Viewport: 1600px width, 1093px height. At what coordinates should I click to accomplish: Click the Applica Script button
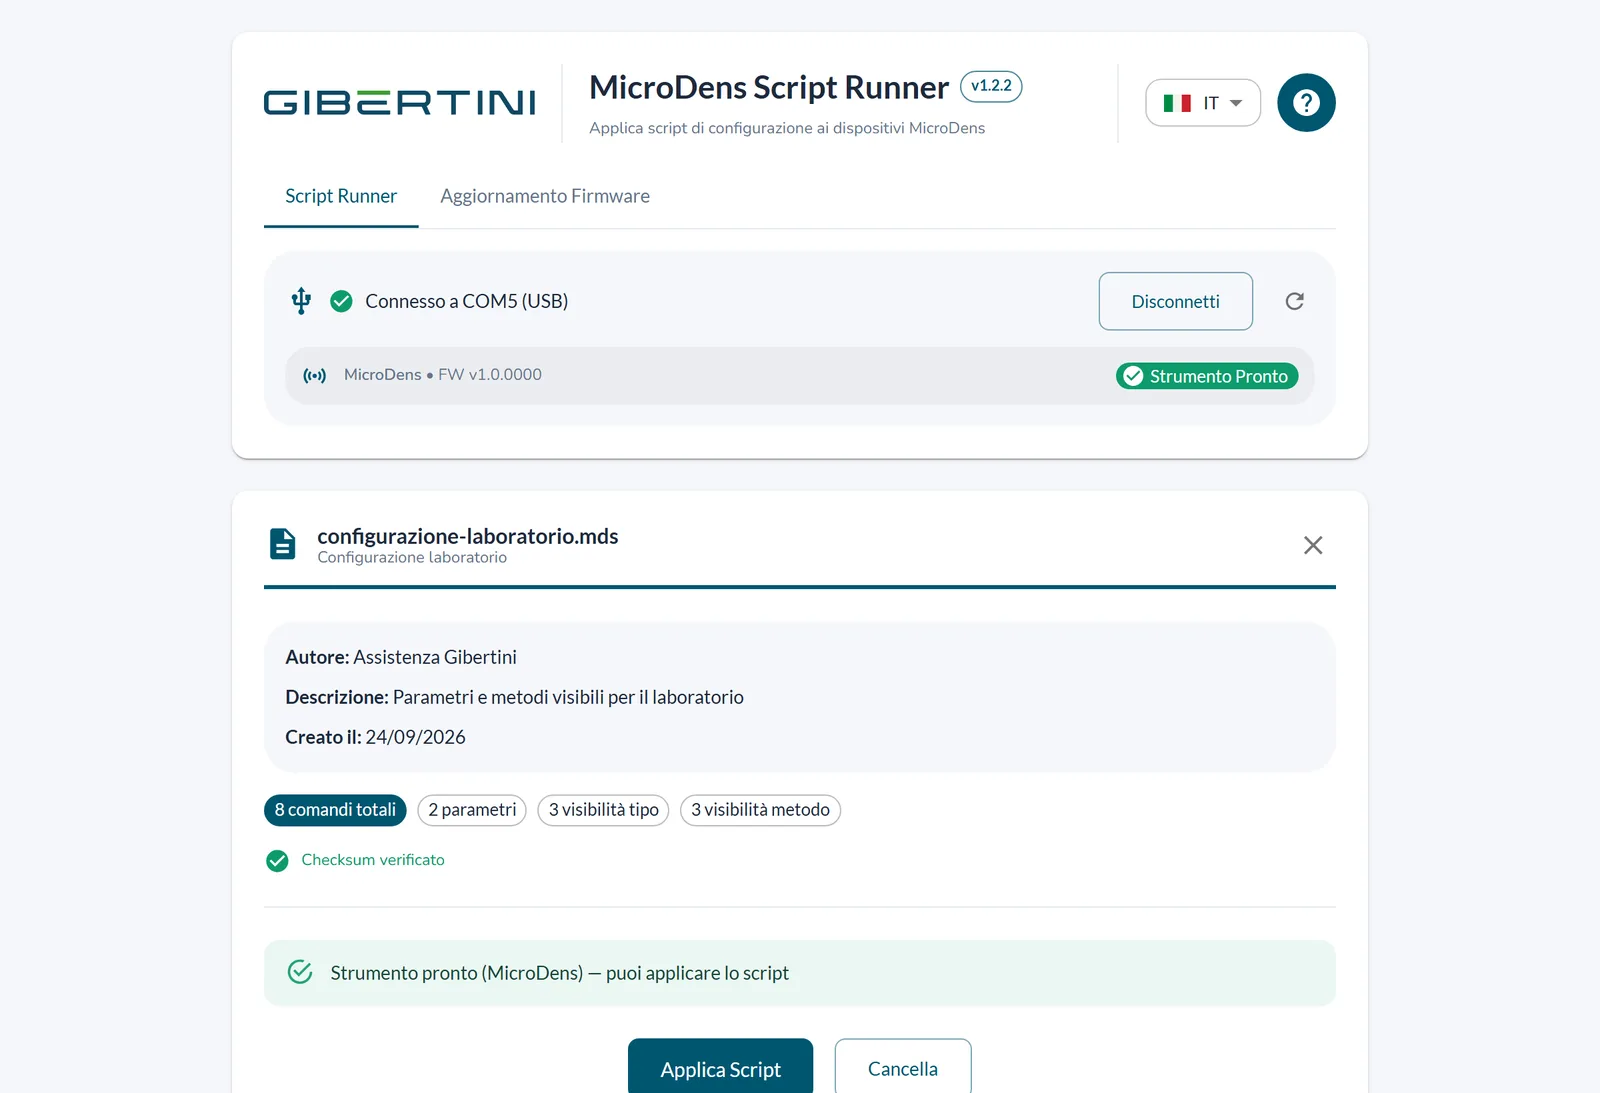coord(720,1067)
